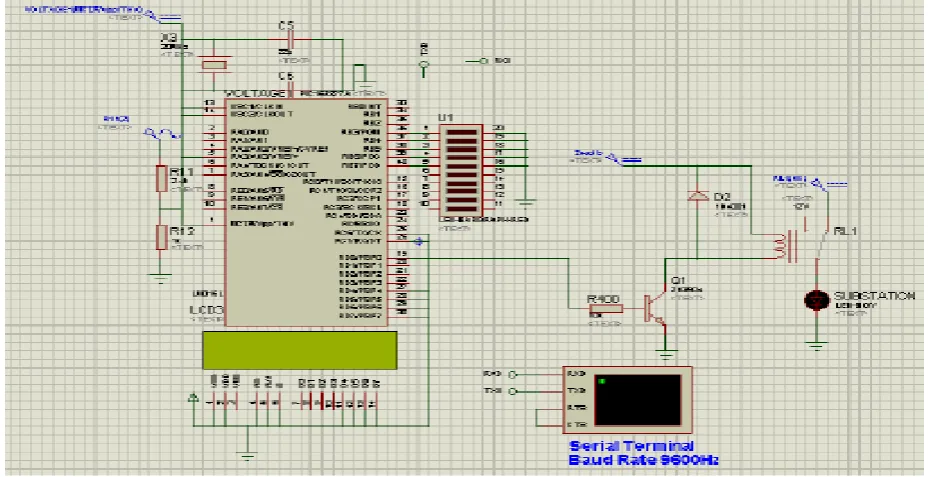Select resistor R11 symbol
This screenshot has height=477, width=929.
pos(161,178)
